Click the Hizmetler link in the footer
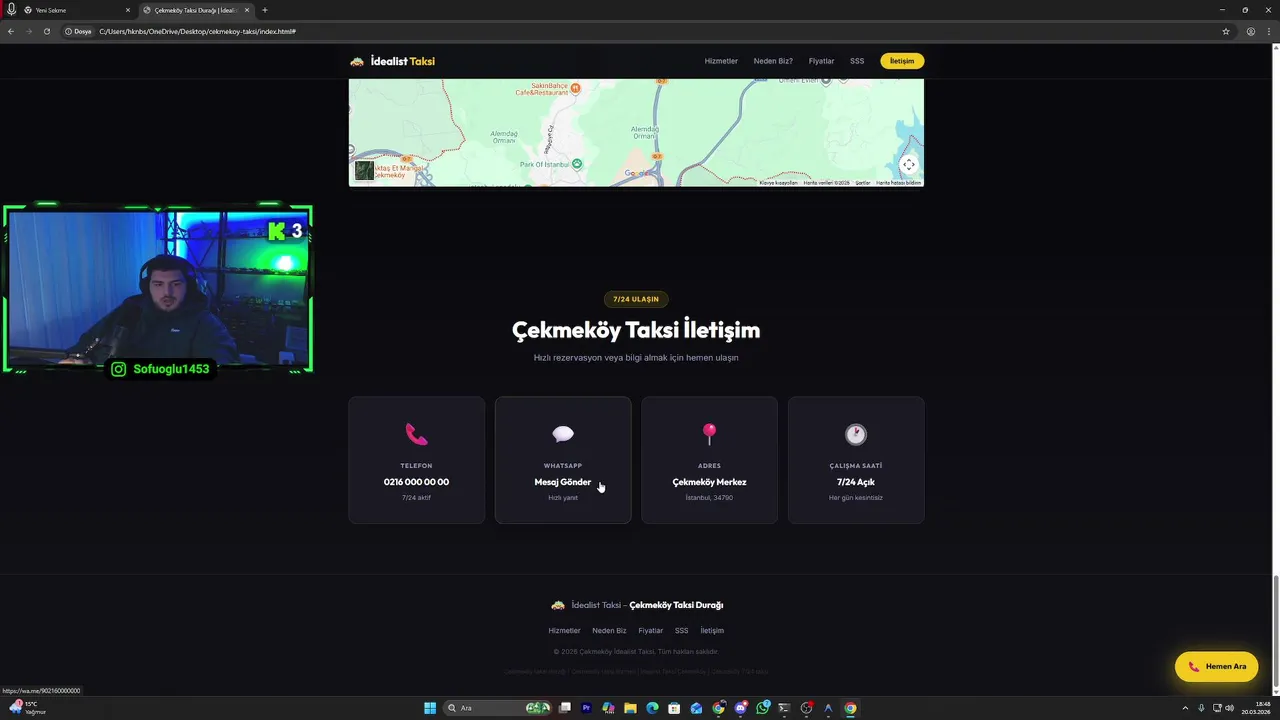 pos(564,631)
